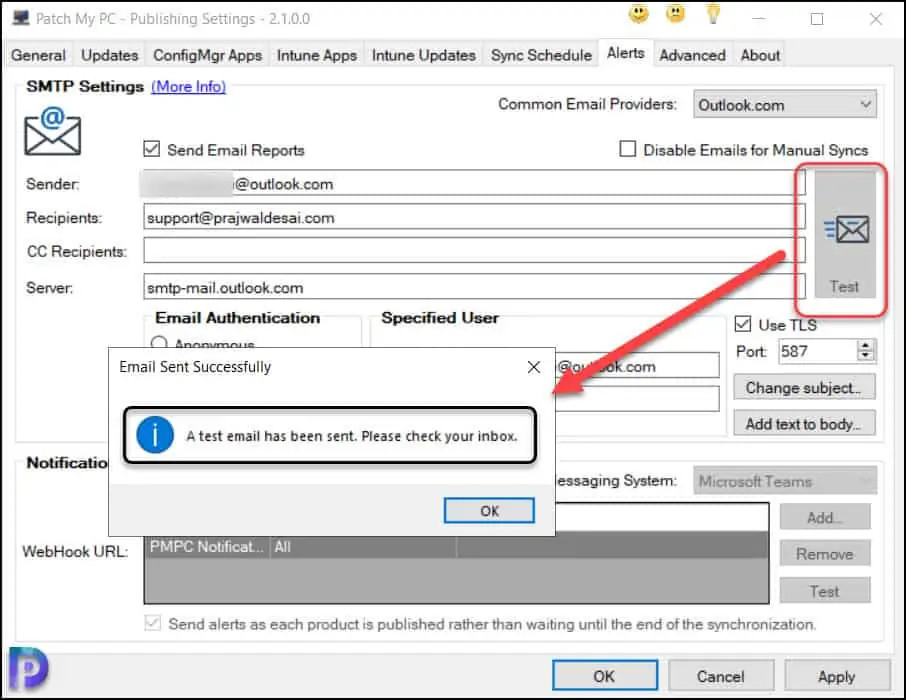
Task: Click the Specified User username field
Action: click(637, 365)
